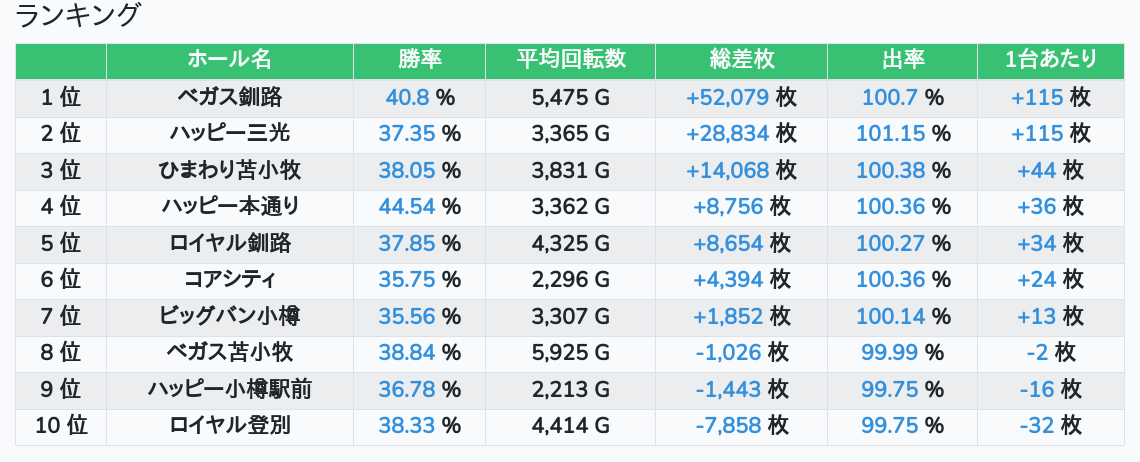
Task: Click the -32 per-machine link
Action: click(1037, 425)
